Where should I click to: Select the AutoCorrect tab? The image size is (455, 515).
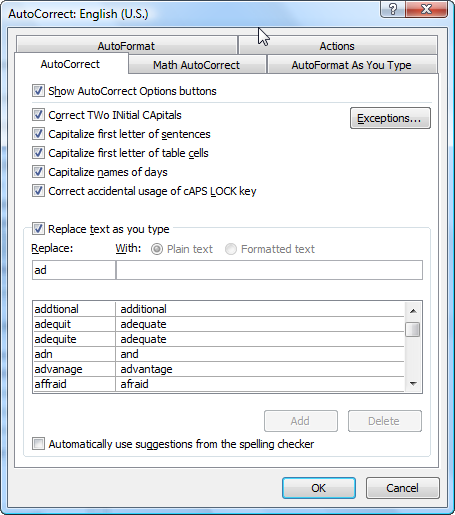[x=70, y=64]
